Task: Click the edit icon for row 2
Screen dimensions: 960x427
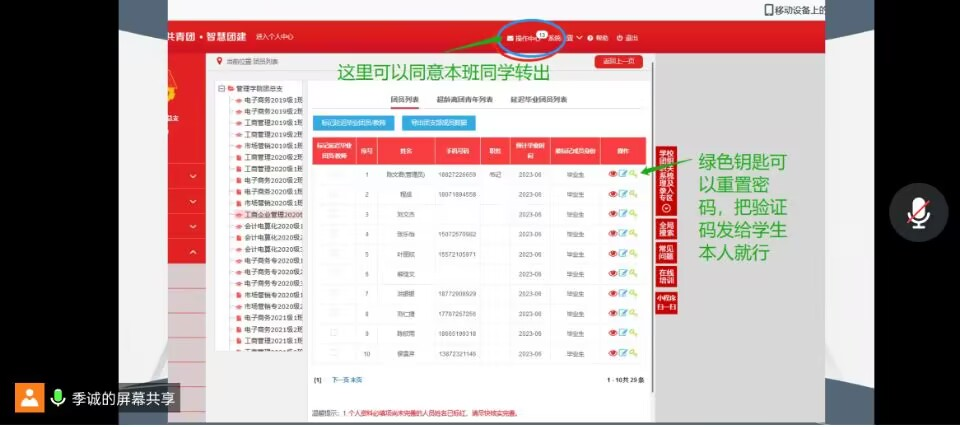Action: pos(623,194)
